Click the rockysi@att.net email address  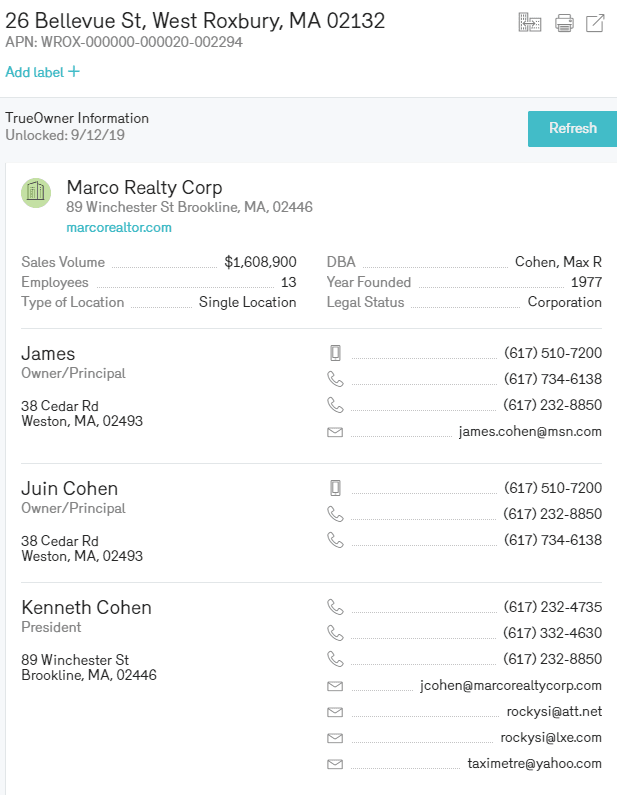click(x=554, y=712)
